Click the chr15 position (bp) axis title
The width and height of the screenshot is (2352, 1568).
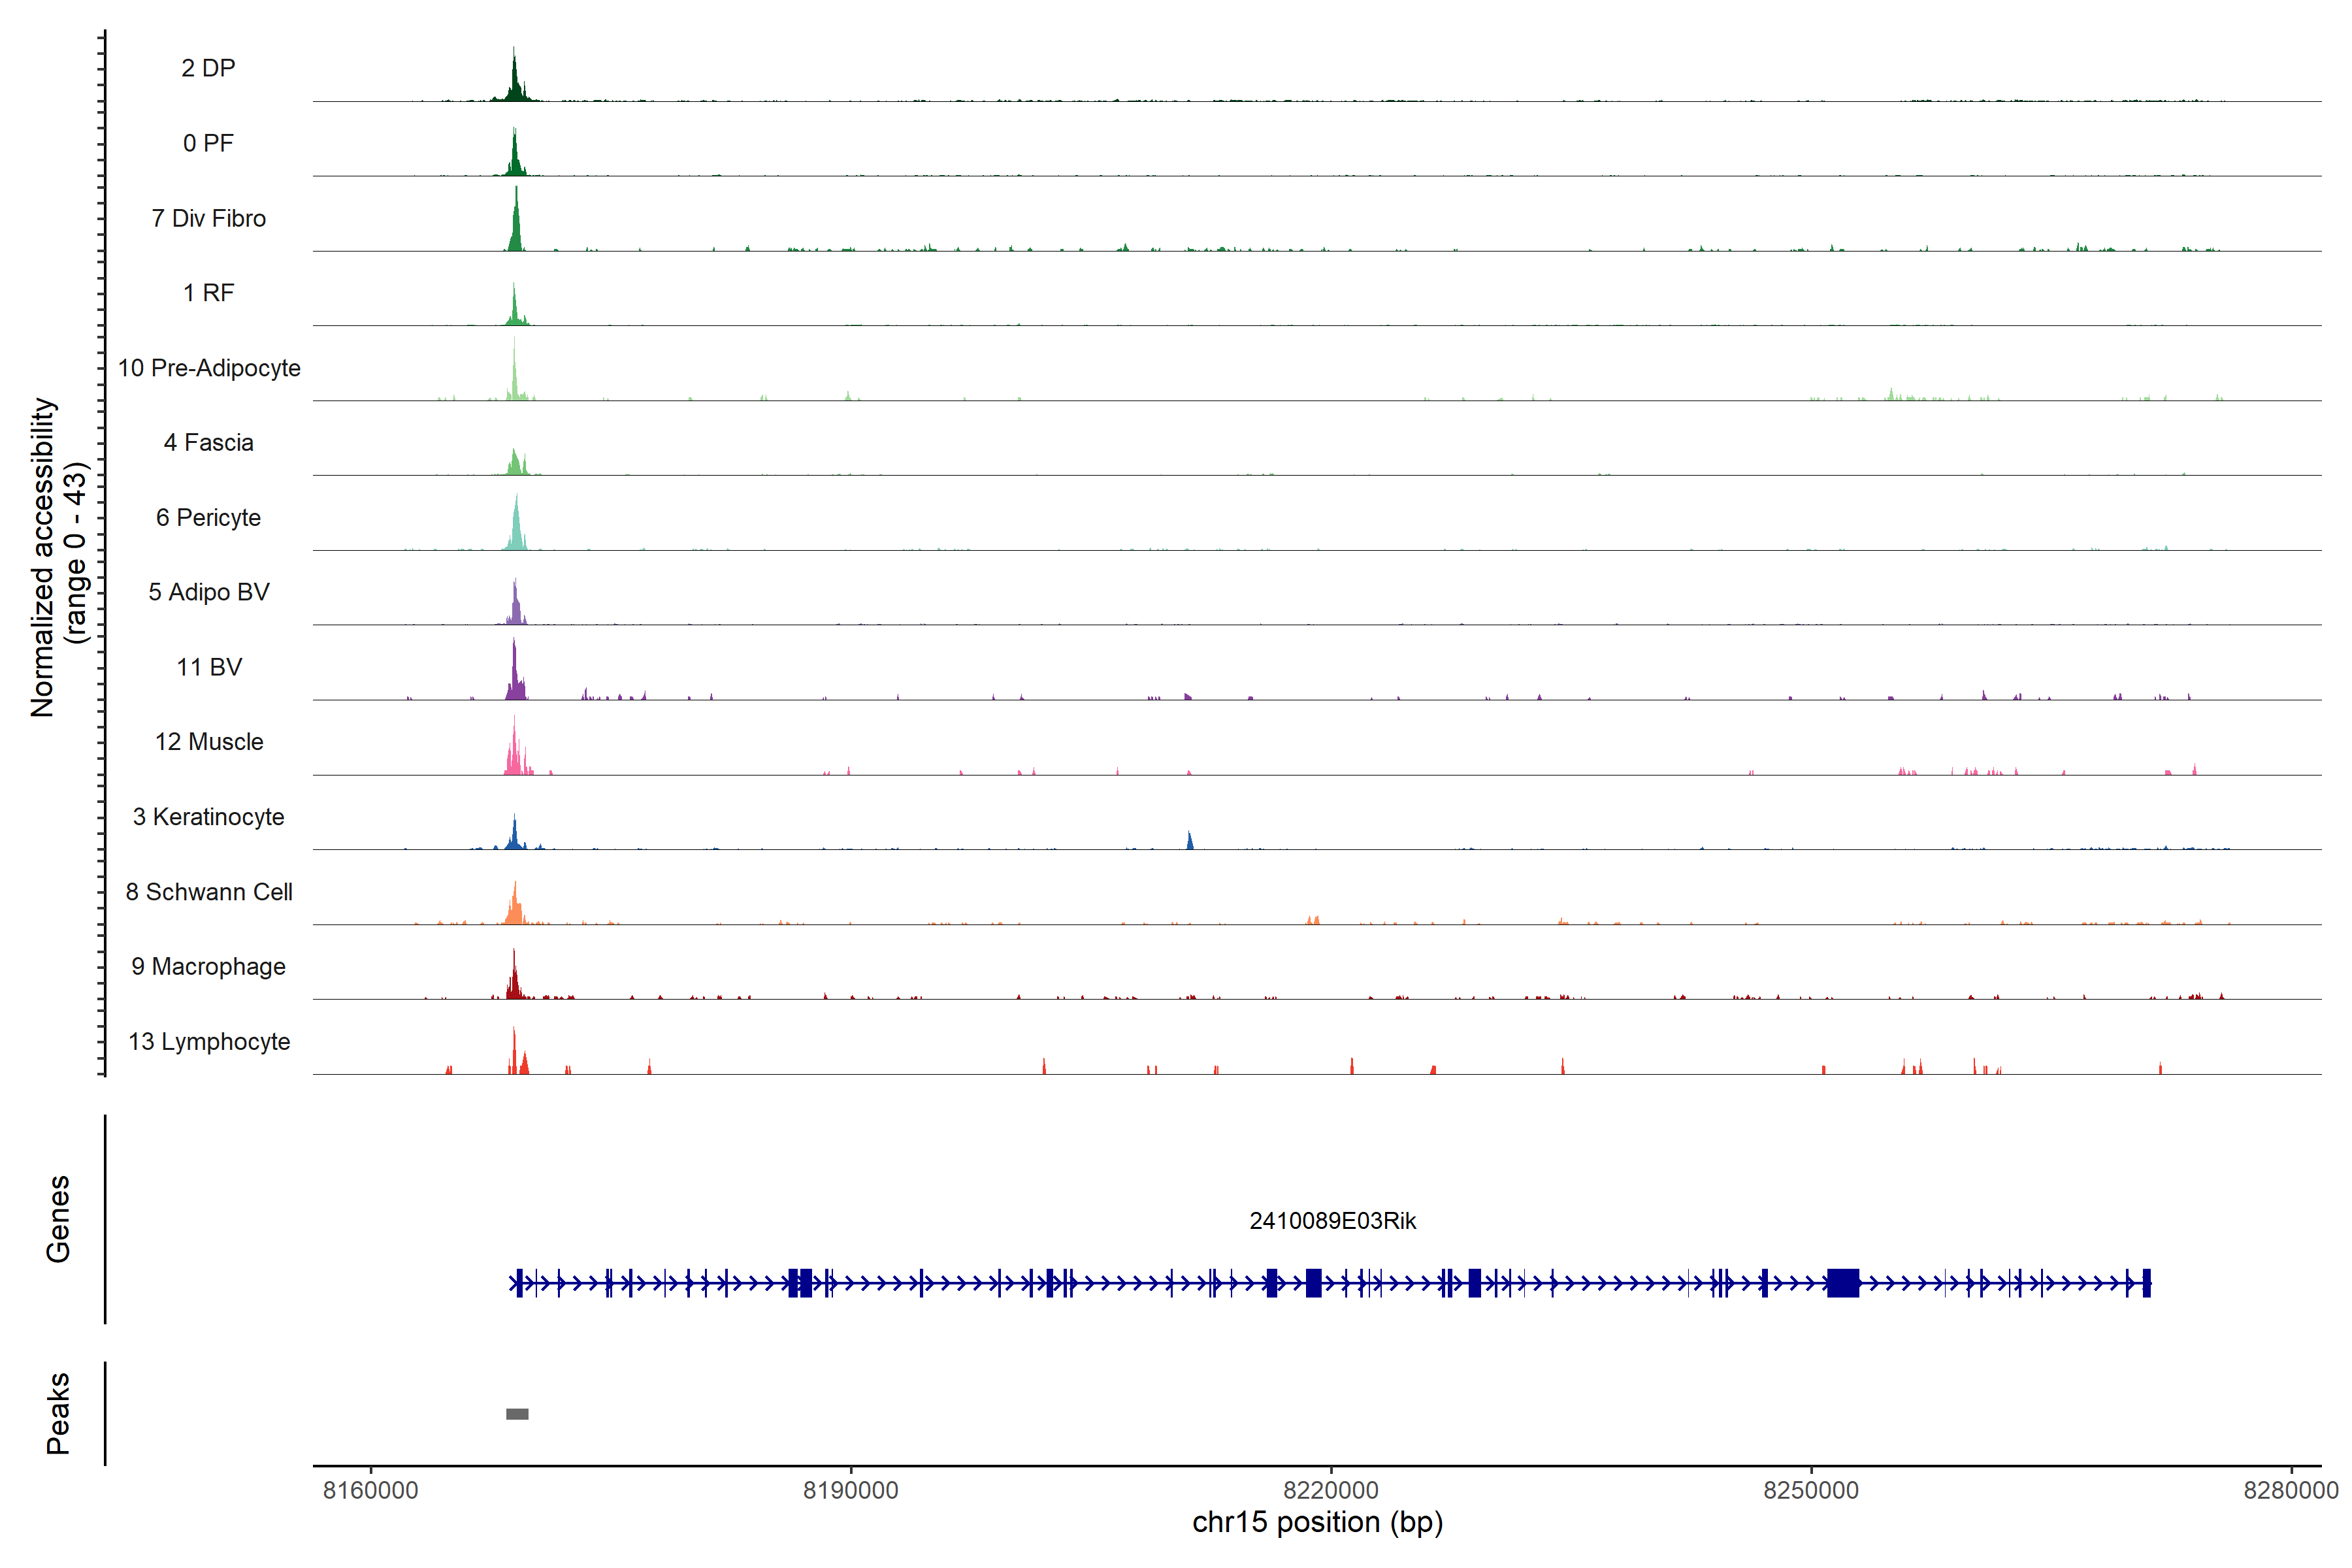click(x=1317, y=1523)
